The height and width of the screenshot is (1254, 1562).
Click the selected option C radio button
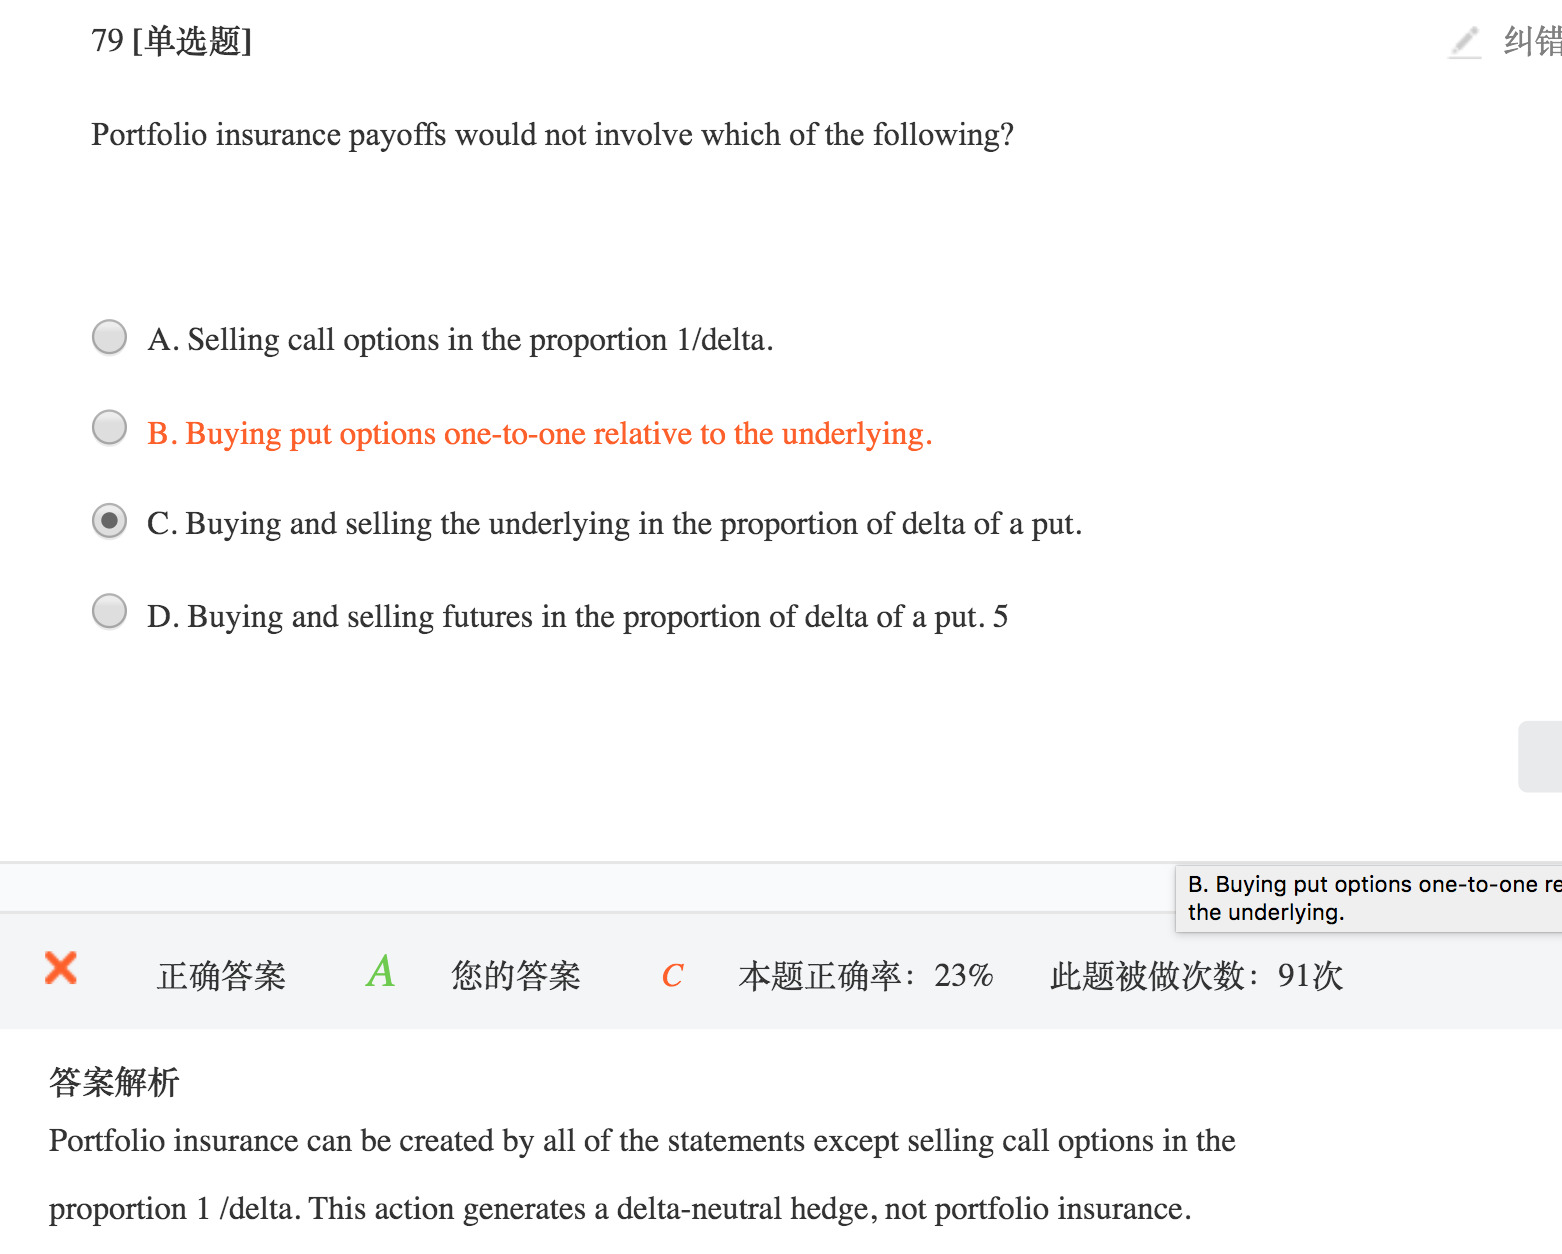(109, 521)
